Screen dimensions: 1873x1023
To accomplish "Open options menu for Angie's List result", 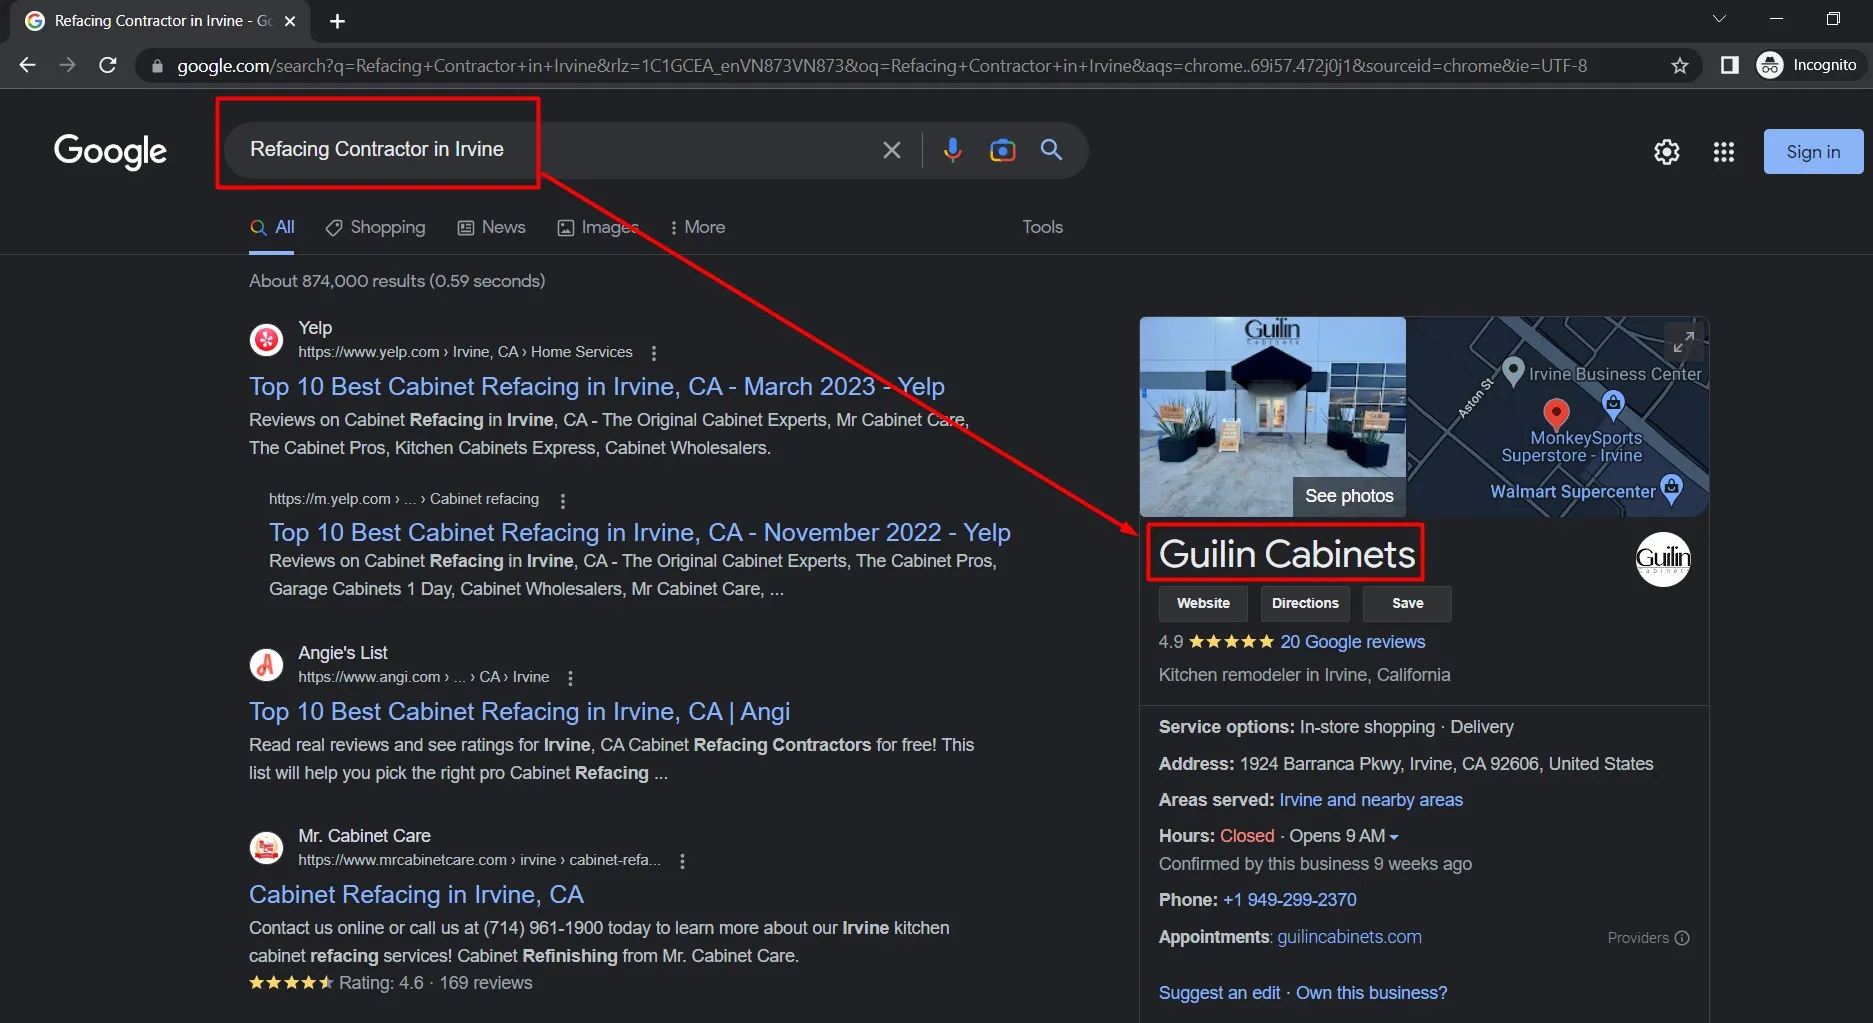I will pyautogui.click(x=570, y=678).
